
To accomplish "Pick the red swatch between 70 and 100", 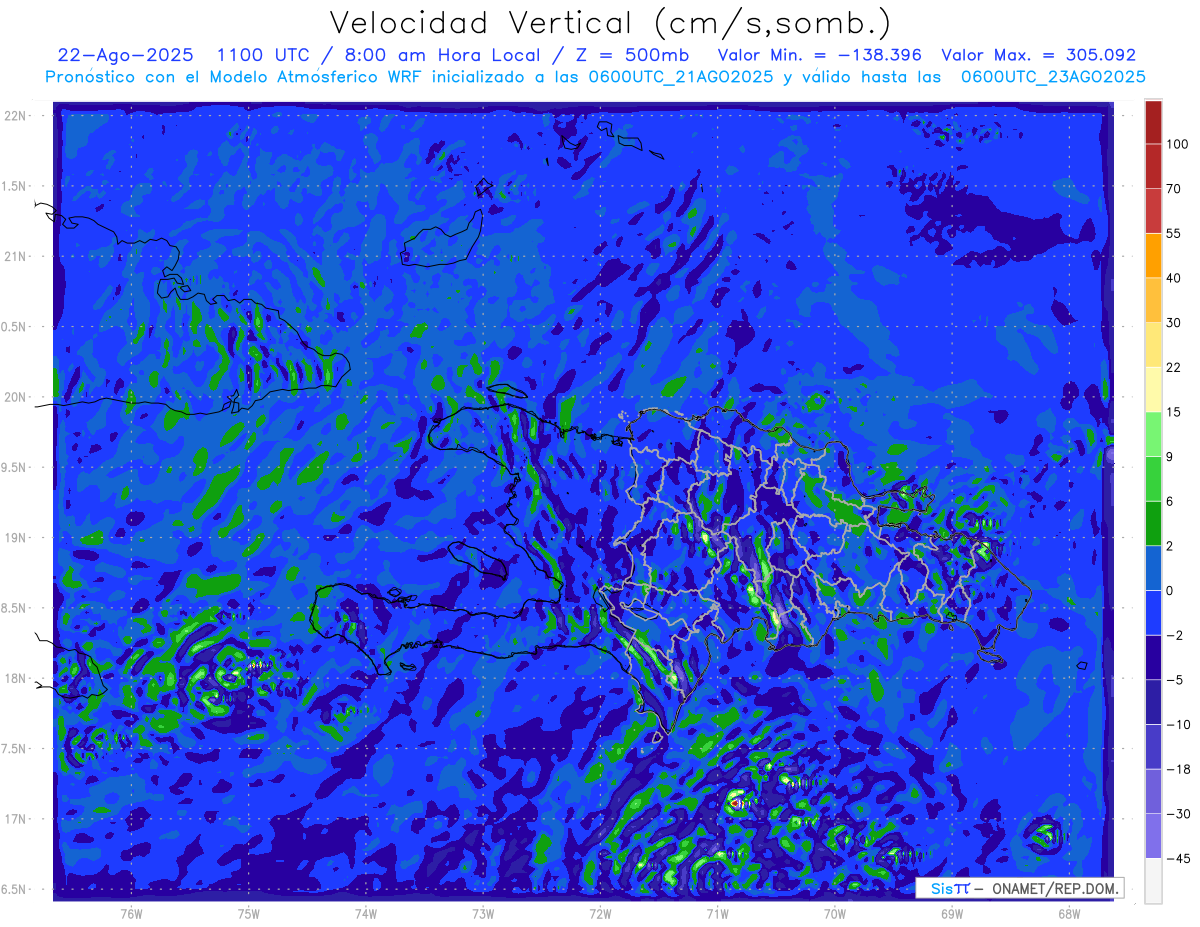I will click(1153, 166).
